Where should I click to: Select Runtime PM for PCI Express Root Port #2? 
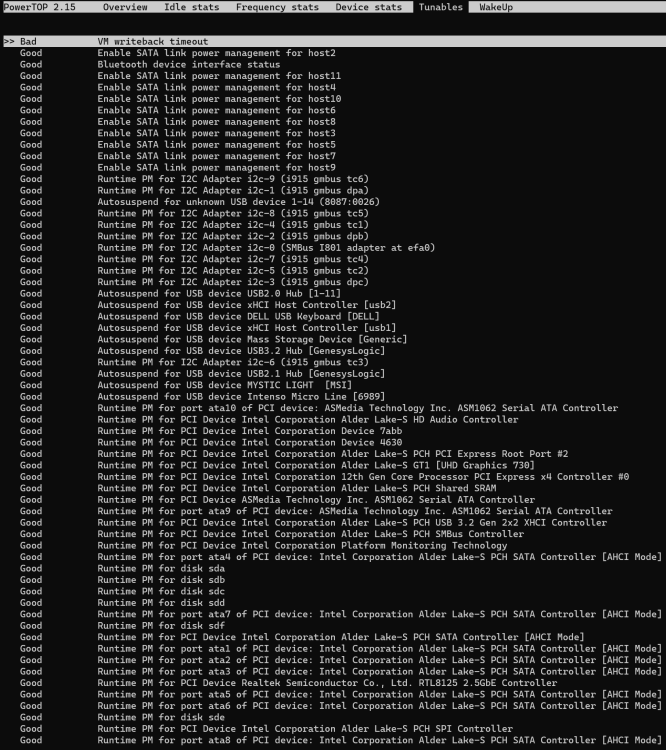click(294, 454)
